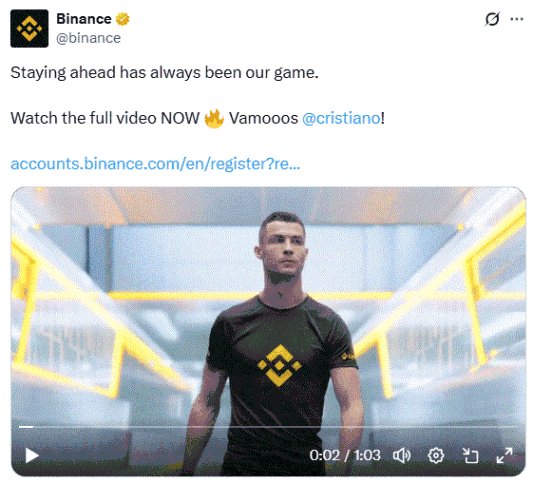This screenshot has height=484, width=533.
Task: Open the @cristiano mention link
Action: click(x=341, y=118)
